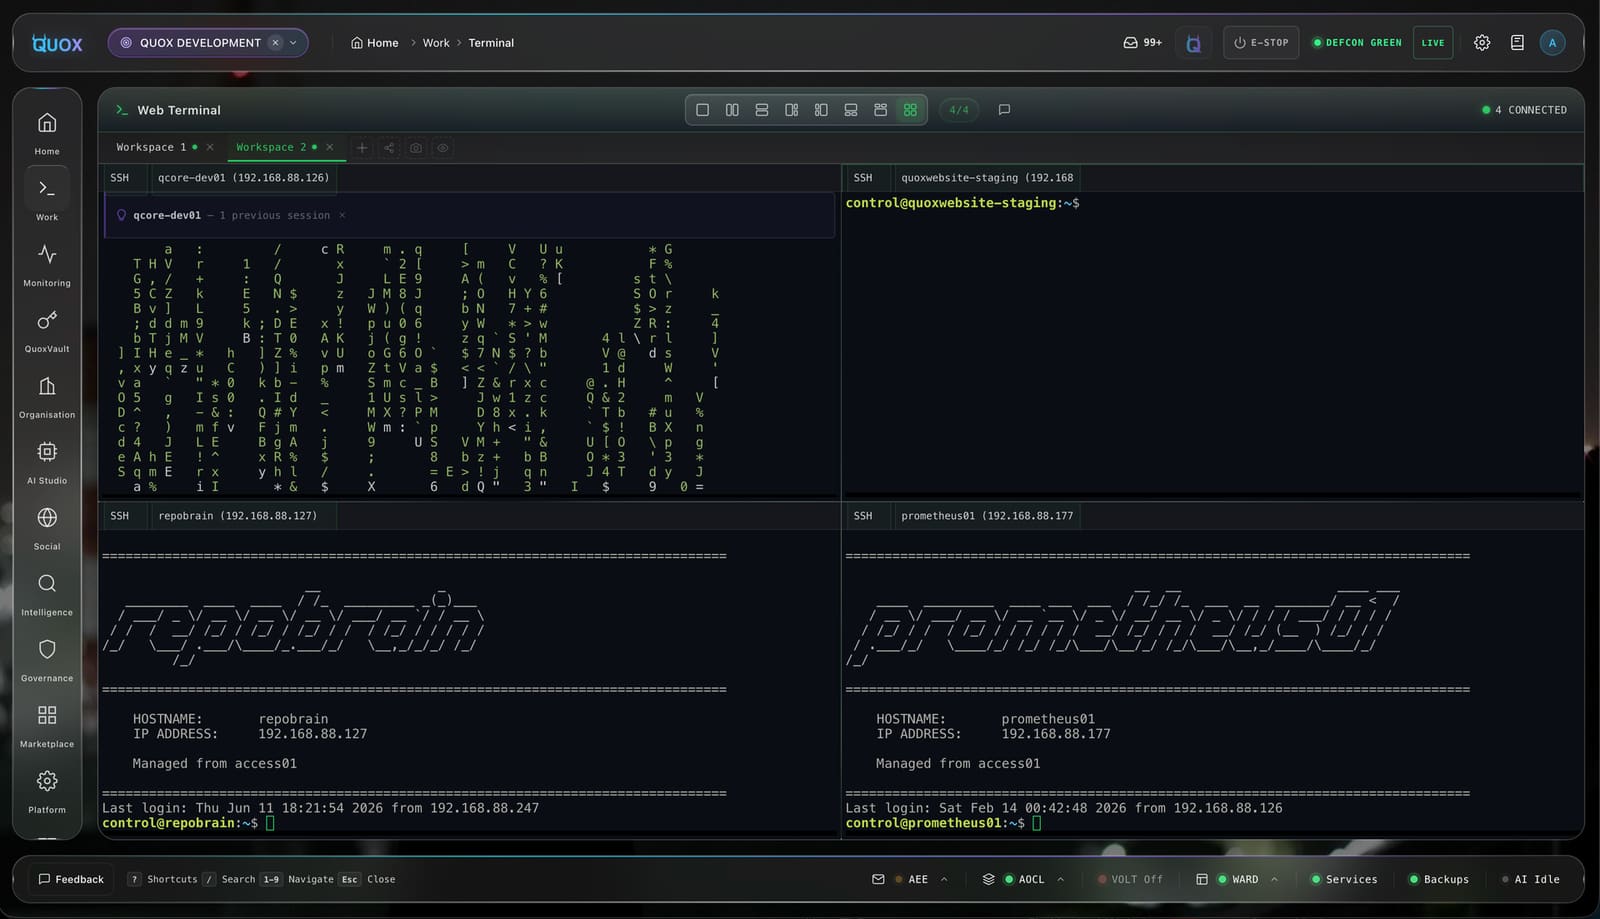Open Home in the left sidebar
The image size is (1600, 919).
(x=47, y=133)
